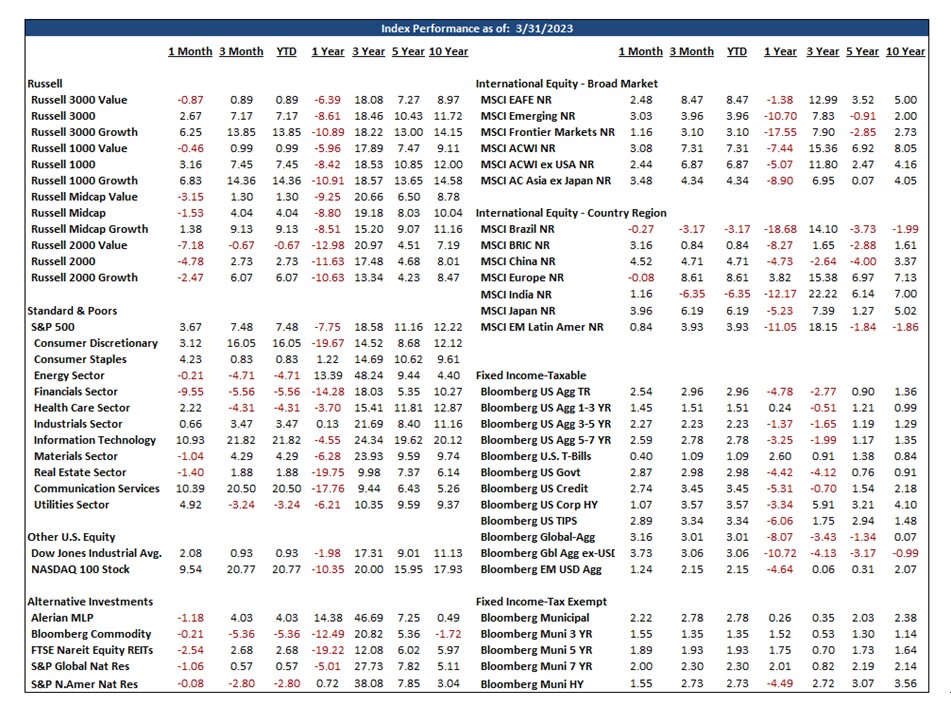The height and width of the screenshot is (709, 951).
Task: Click the 'Fixed Income-Tax Exempt' heading
Action: tap(541, 602)
